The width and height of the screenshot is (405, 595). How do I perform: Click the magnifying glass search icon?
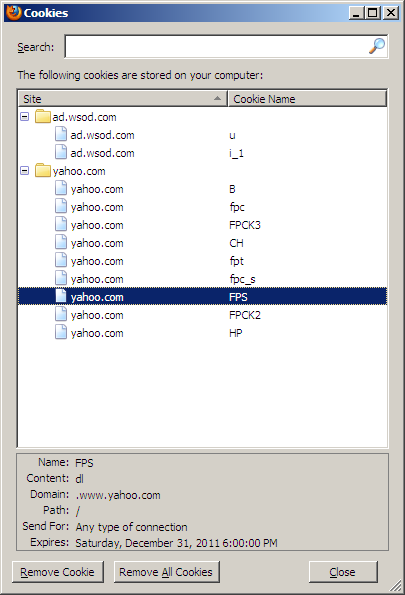point(377,46)
